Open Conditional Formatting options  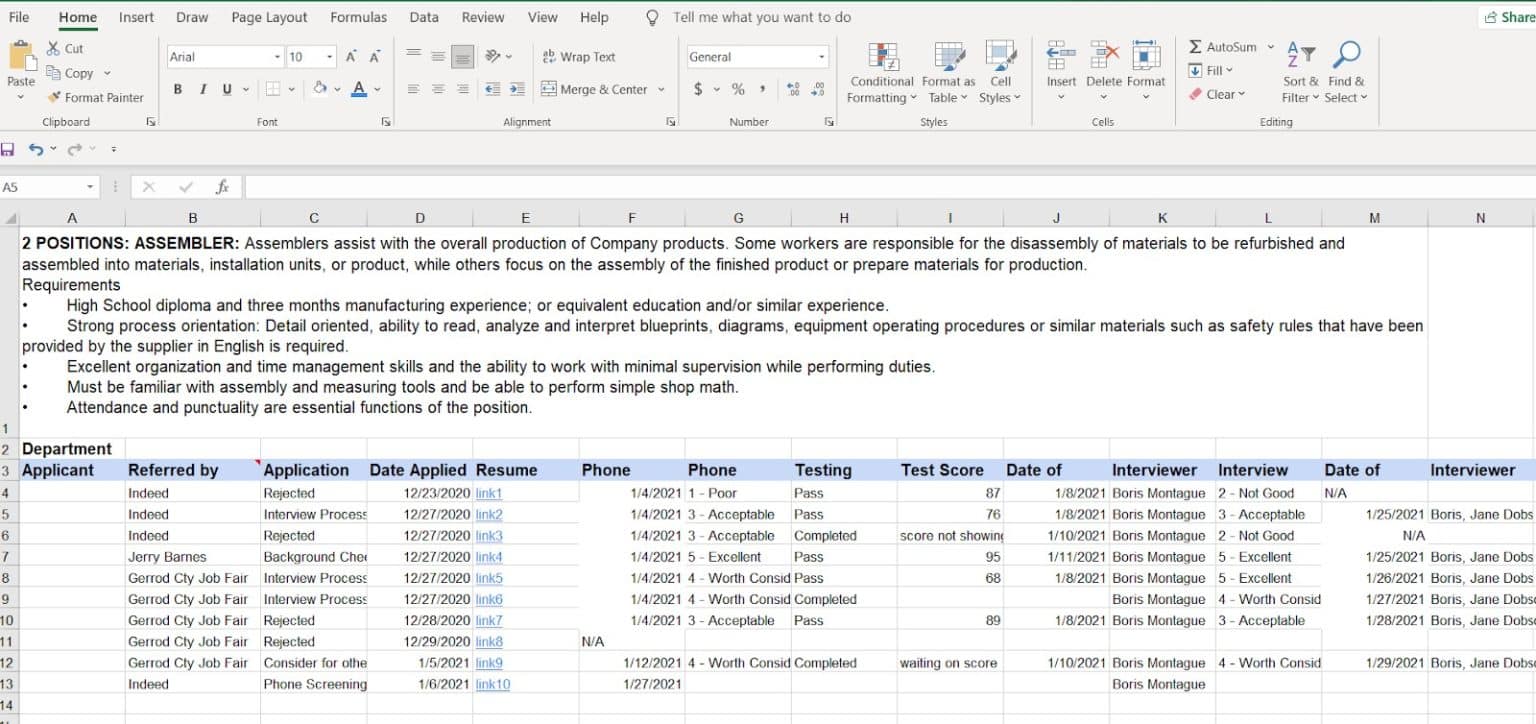880,70
